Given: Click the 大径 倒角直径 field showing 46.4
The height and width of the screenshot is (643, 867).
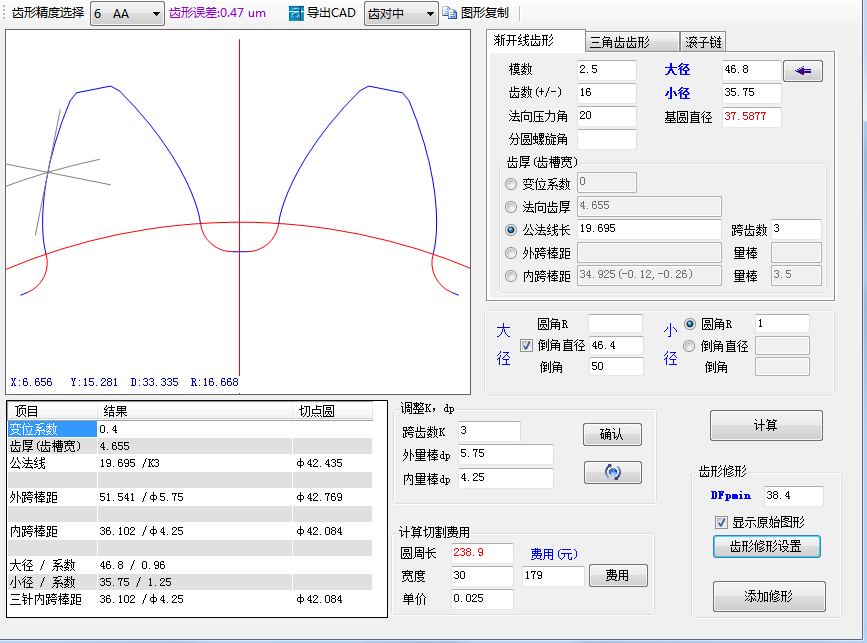Looking at the screenshot, I should pyautogui.click(x=616, y=346).
